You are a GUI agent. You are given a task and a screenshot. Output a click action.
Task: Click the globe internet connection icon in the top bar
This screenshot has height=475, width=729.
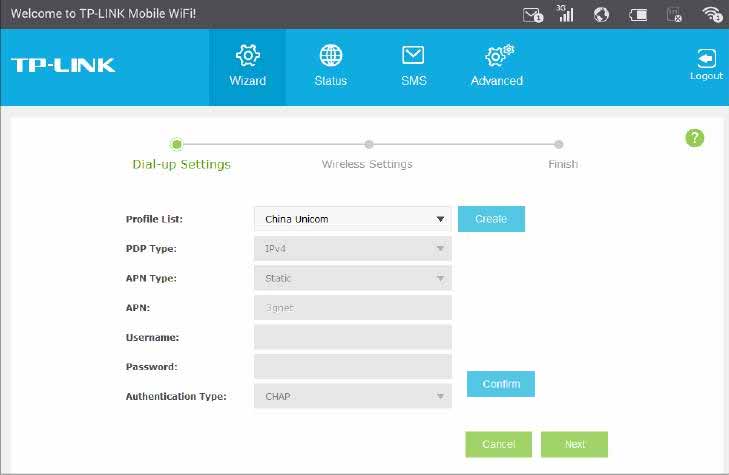pos(601,15)
